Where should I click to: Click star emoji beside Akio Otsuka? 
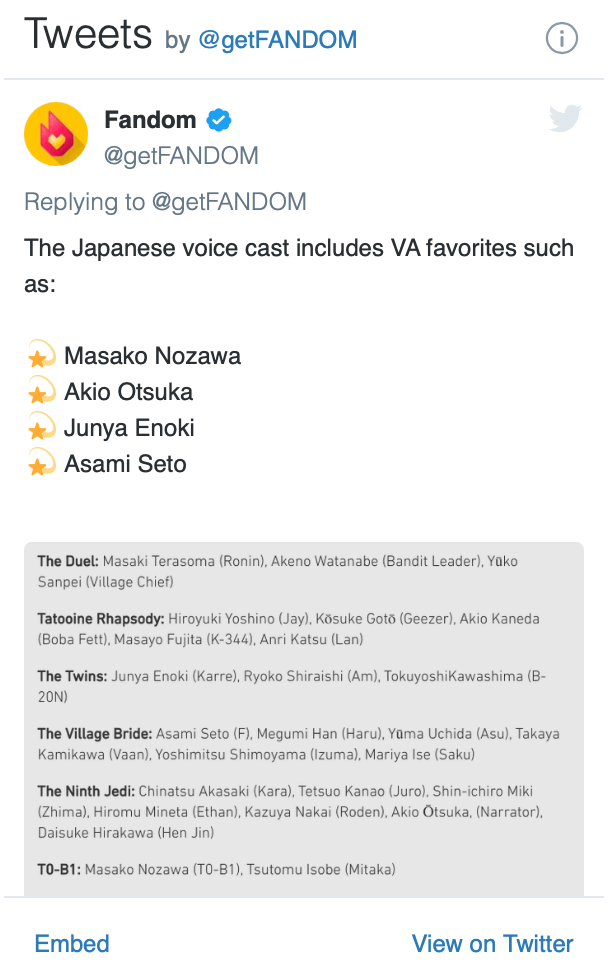[40, 392]
